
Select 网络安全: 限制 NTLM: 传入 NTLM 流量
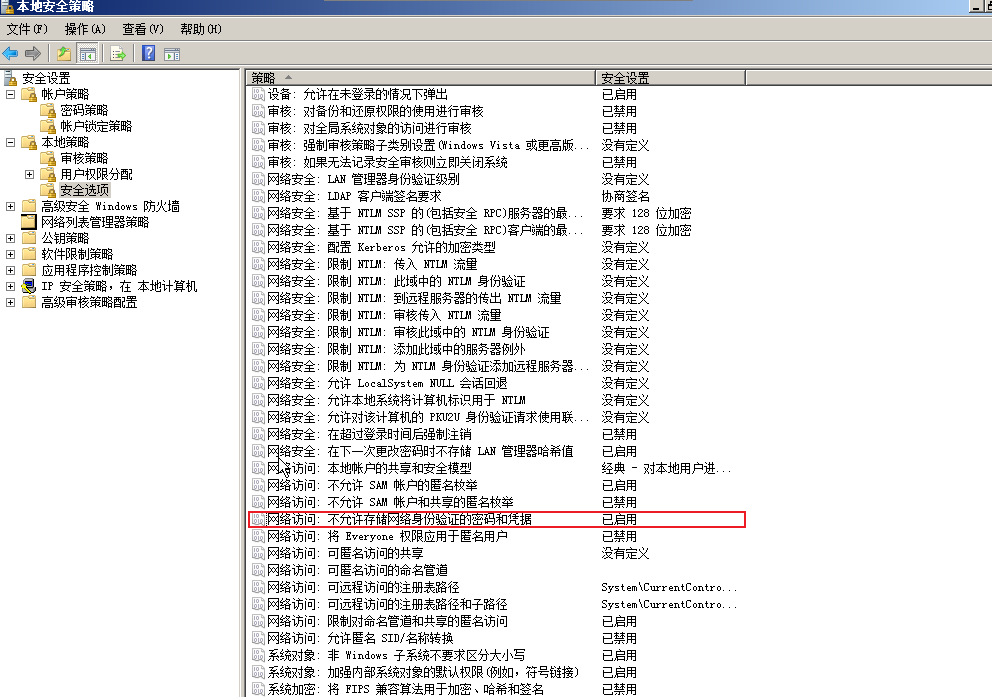coord(372,264)
